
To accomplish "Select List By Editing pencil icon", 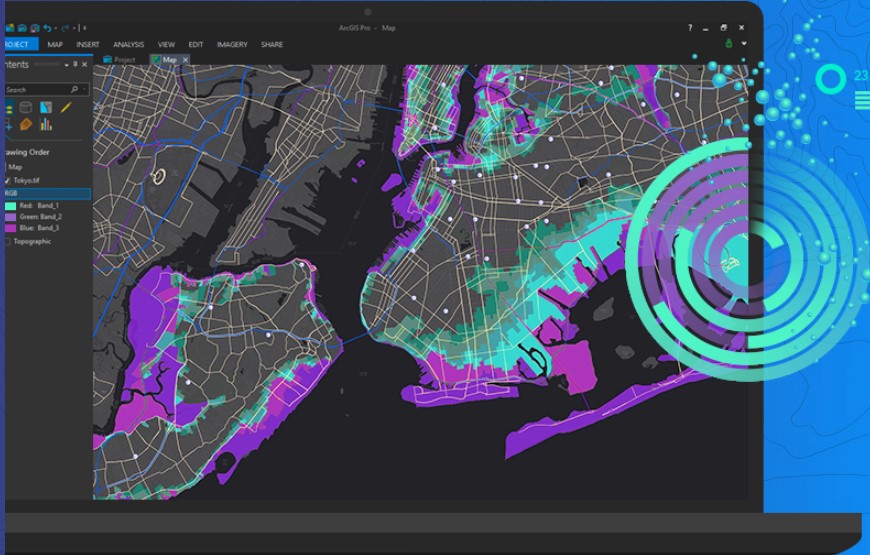I will tap(65, 107).
